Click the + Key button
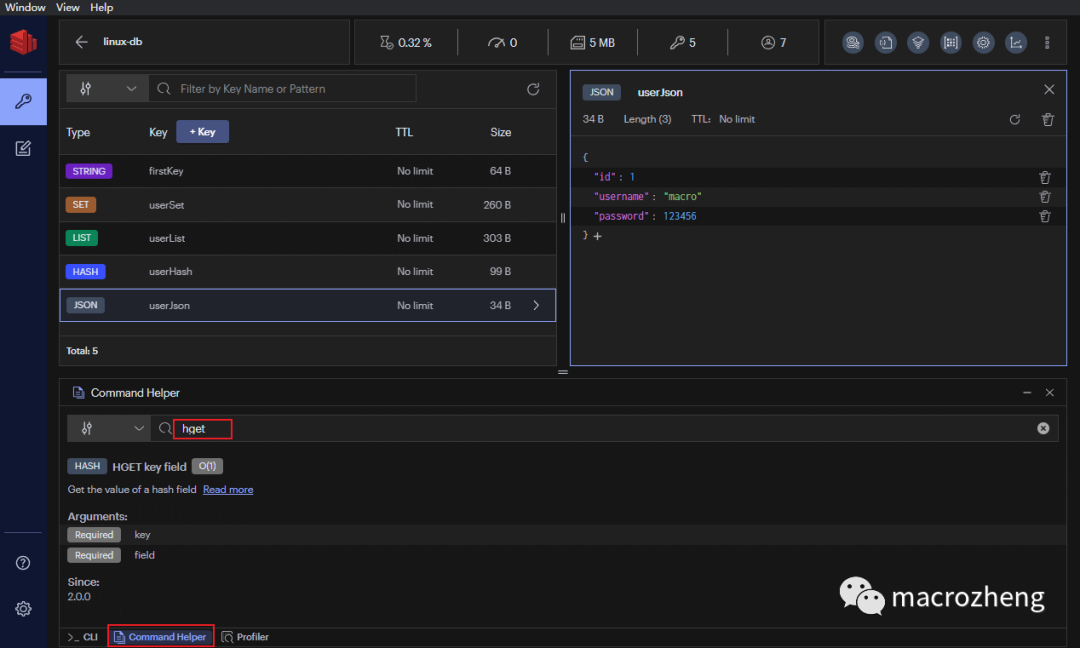The image size is (1080, 648). point(202,132)
